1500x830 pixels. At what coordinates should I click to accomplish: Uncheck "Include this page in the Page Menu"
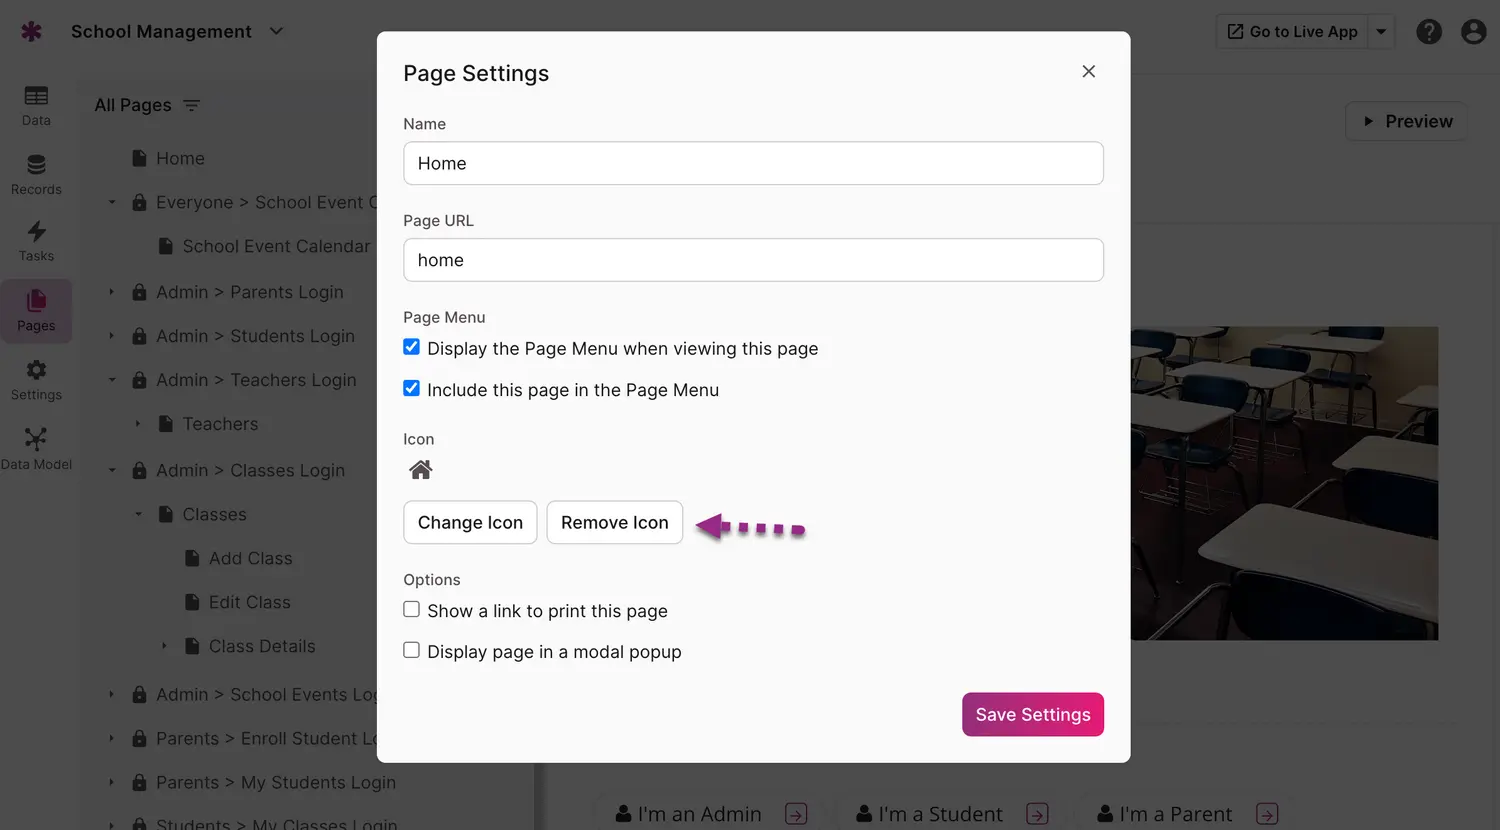point(411,389)
